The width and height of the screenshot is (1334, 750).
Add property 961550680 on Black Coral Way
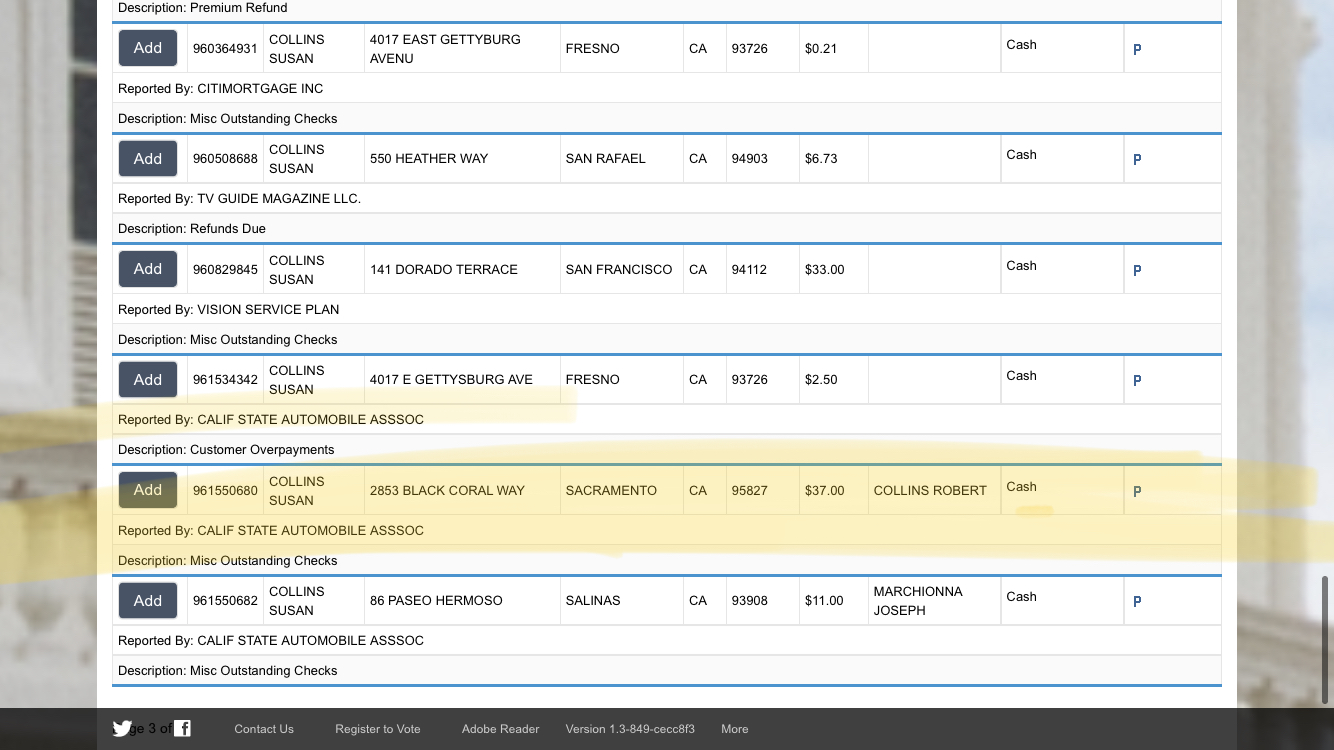click(x=148, y=490)
